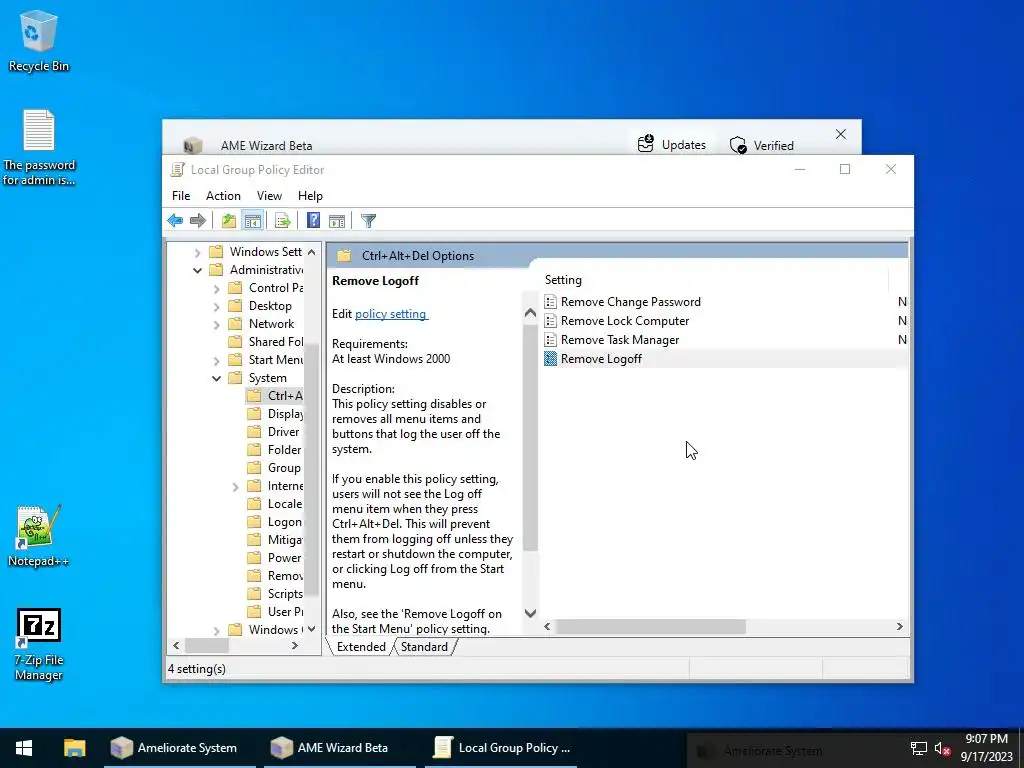1024x768 pixels.
Task: Expand the Control Panel tree node
Action: pyautogui.click(x=216, y=288)
